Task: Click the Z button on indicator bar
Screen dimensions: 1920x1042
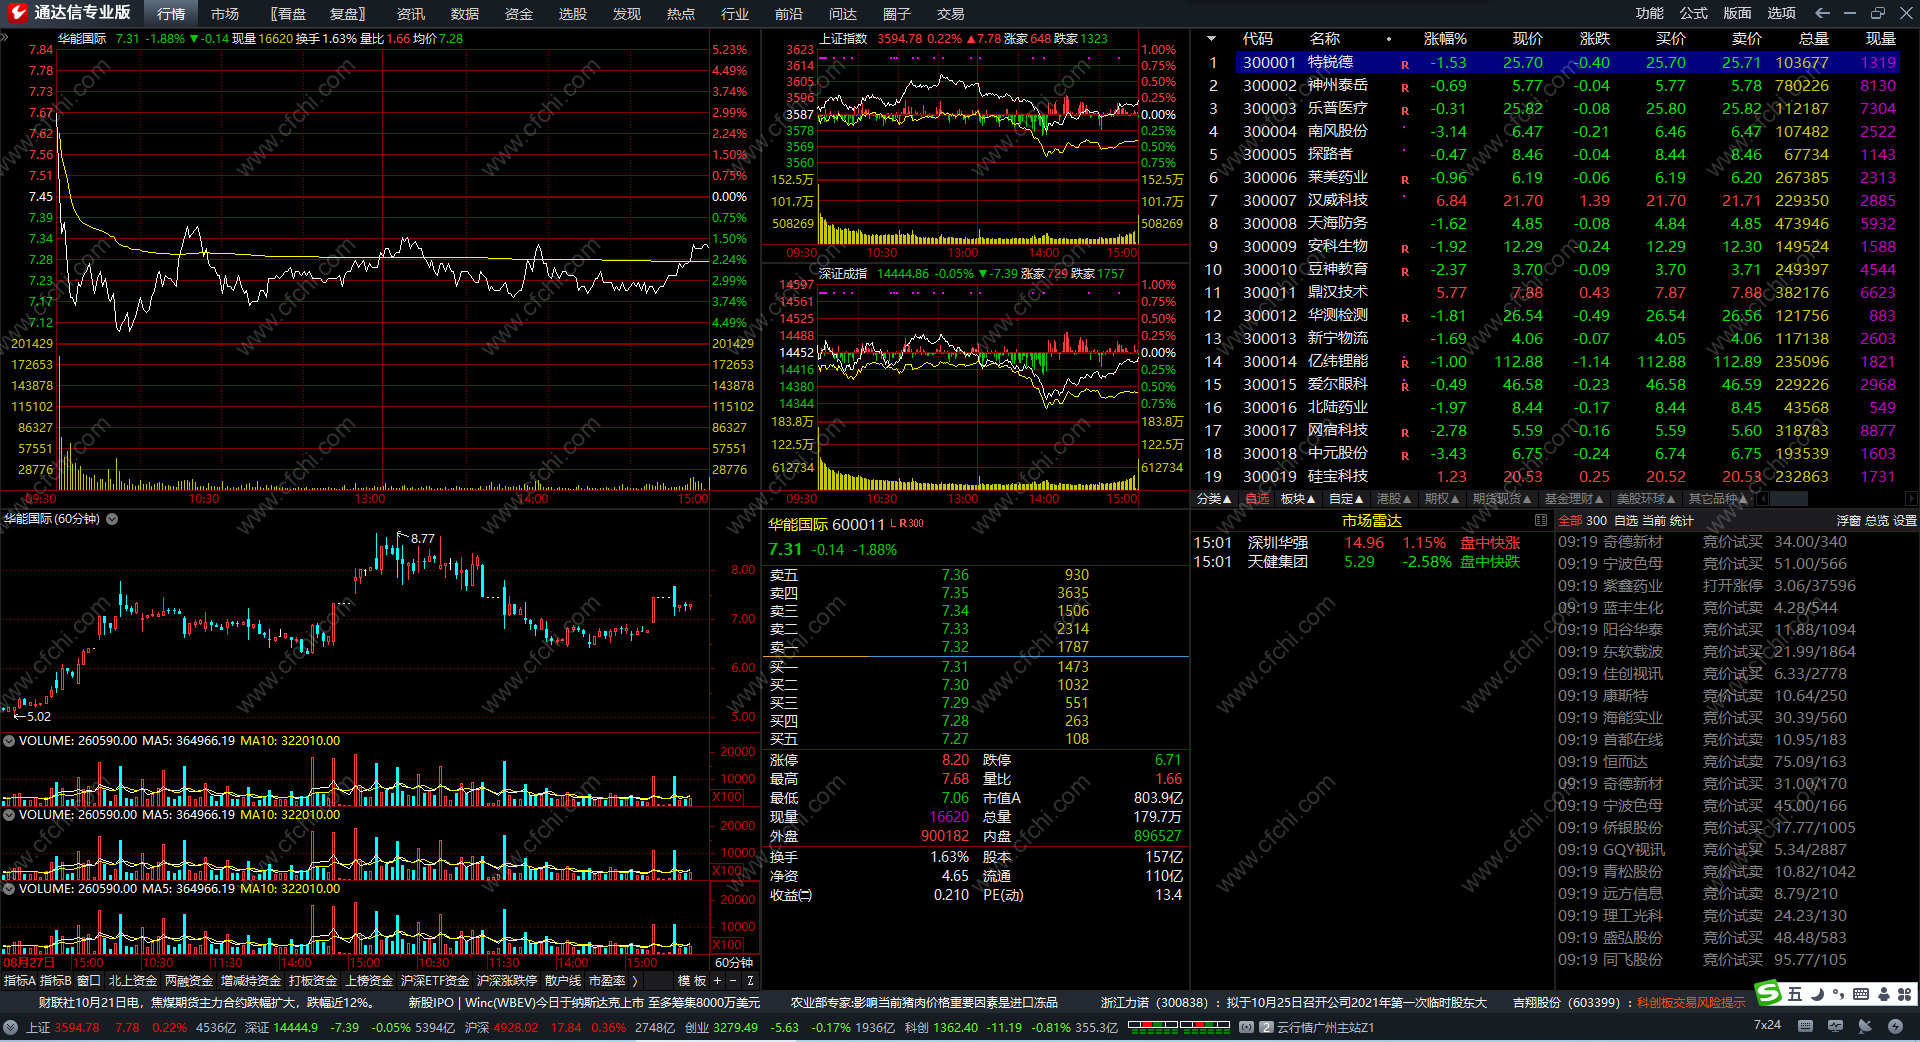Action: tap(750, 981)
